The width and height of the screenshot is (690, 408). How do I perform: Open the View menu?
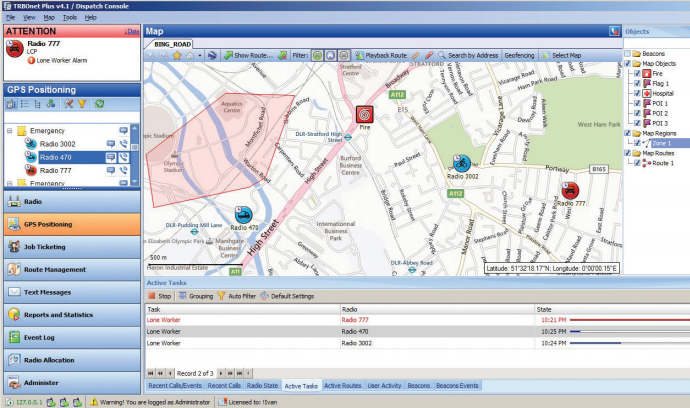29,18
